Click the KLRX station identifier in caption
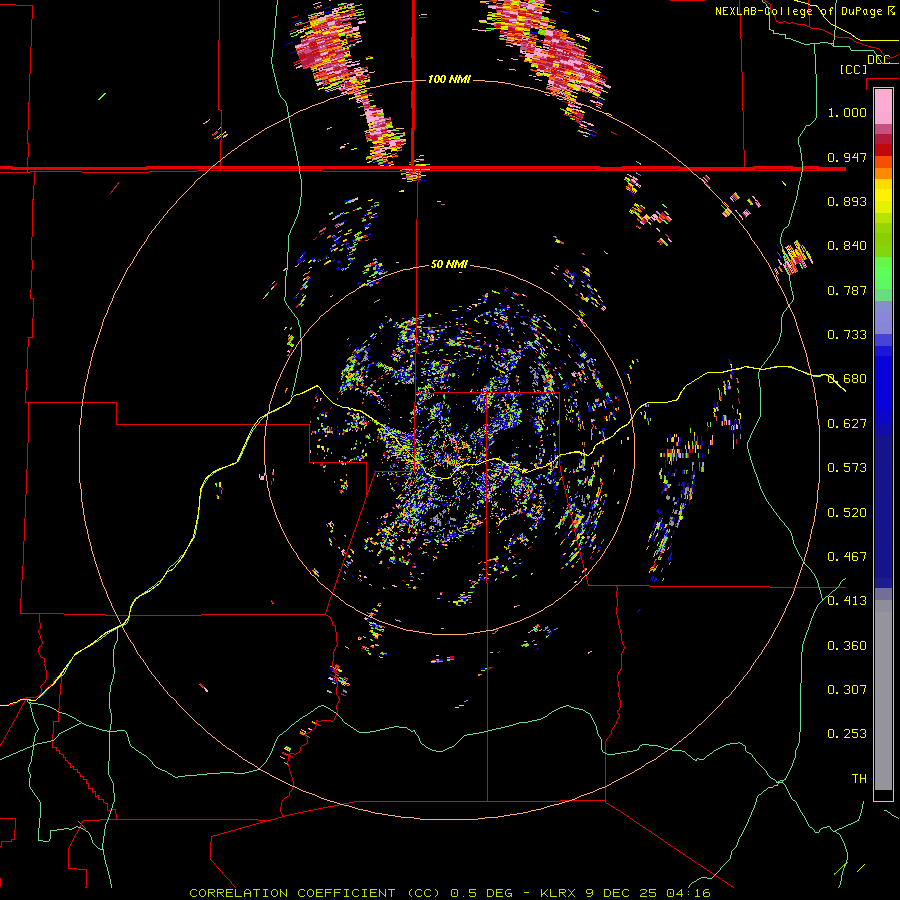Viewport: 900px width, 900px height. (557, 893)
